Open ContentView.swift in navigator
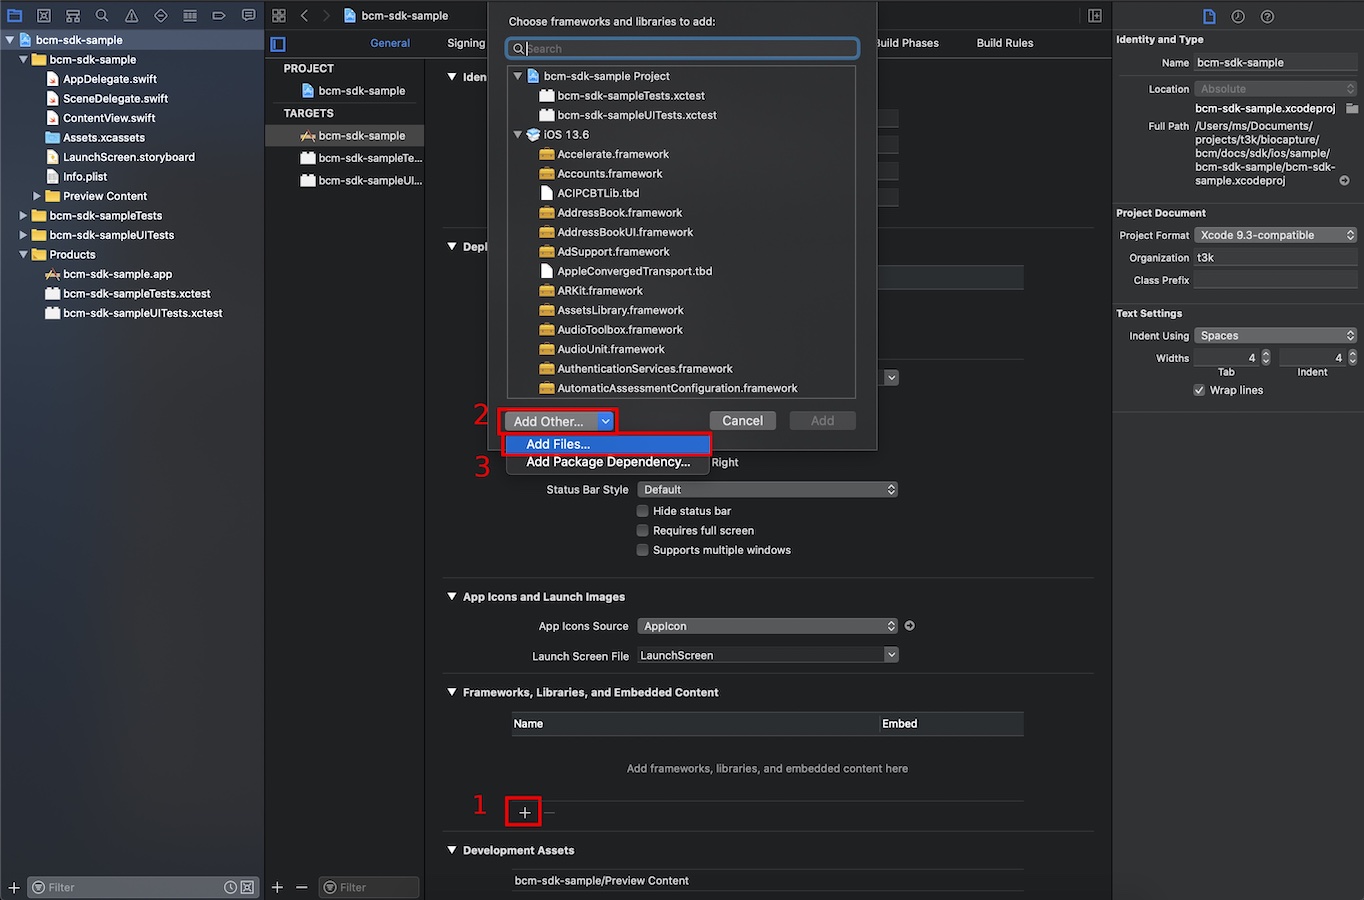Image resolution: width=1364 pixels, height=900 pixels. [x=109, y=118]
